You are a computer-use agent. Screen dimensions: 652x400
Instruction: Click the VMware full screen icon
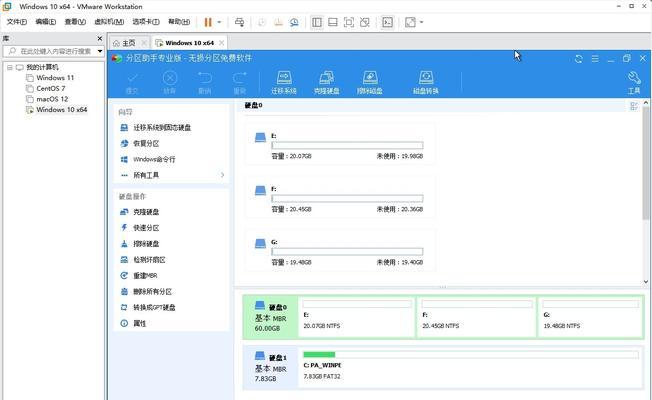tap(349, 22)
